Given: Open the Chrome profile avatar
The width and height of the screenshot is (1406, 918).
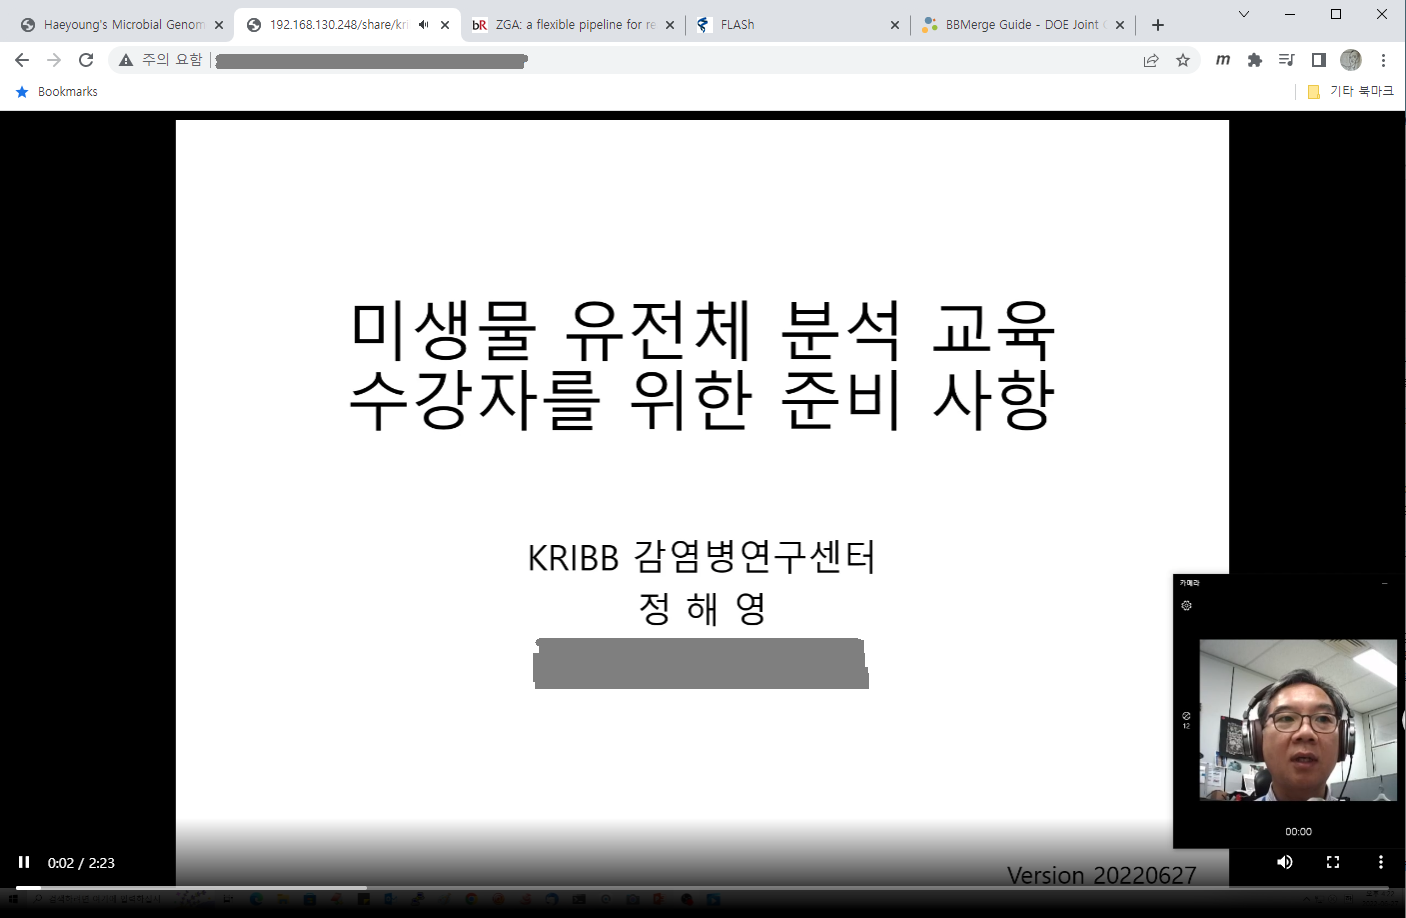Looking at the screenshot, I should pos(1351,60).
